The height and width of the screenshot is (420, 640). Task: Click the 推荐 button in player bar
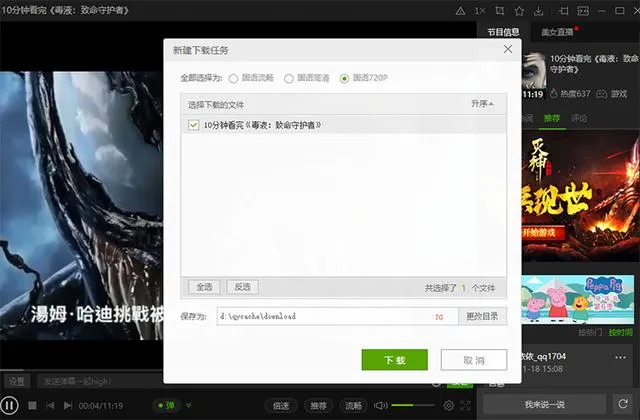pyautogui.click(x=318, y=406)
